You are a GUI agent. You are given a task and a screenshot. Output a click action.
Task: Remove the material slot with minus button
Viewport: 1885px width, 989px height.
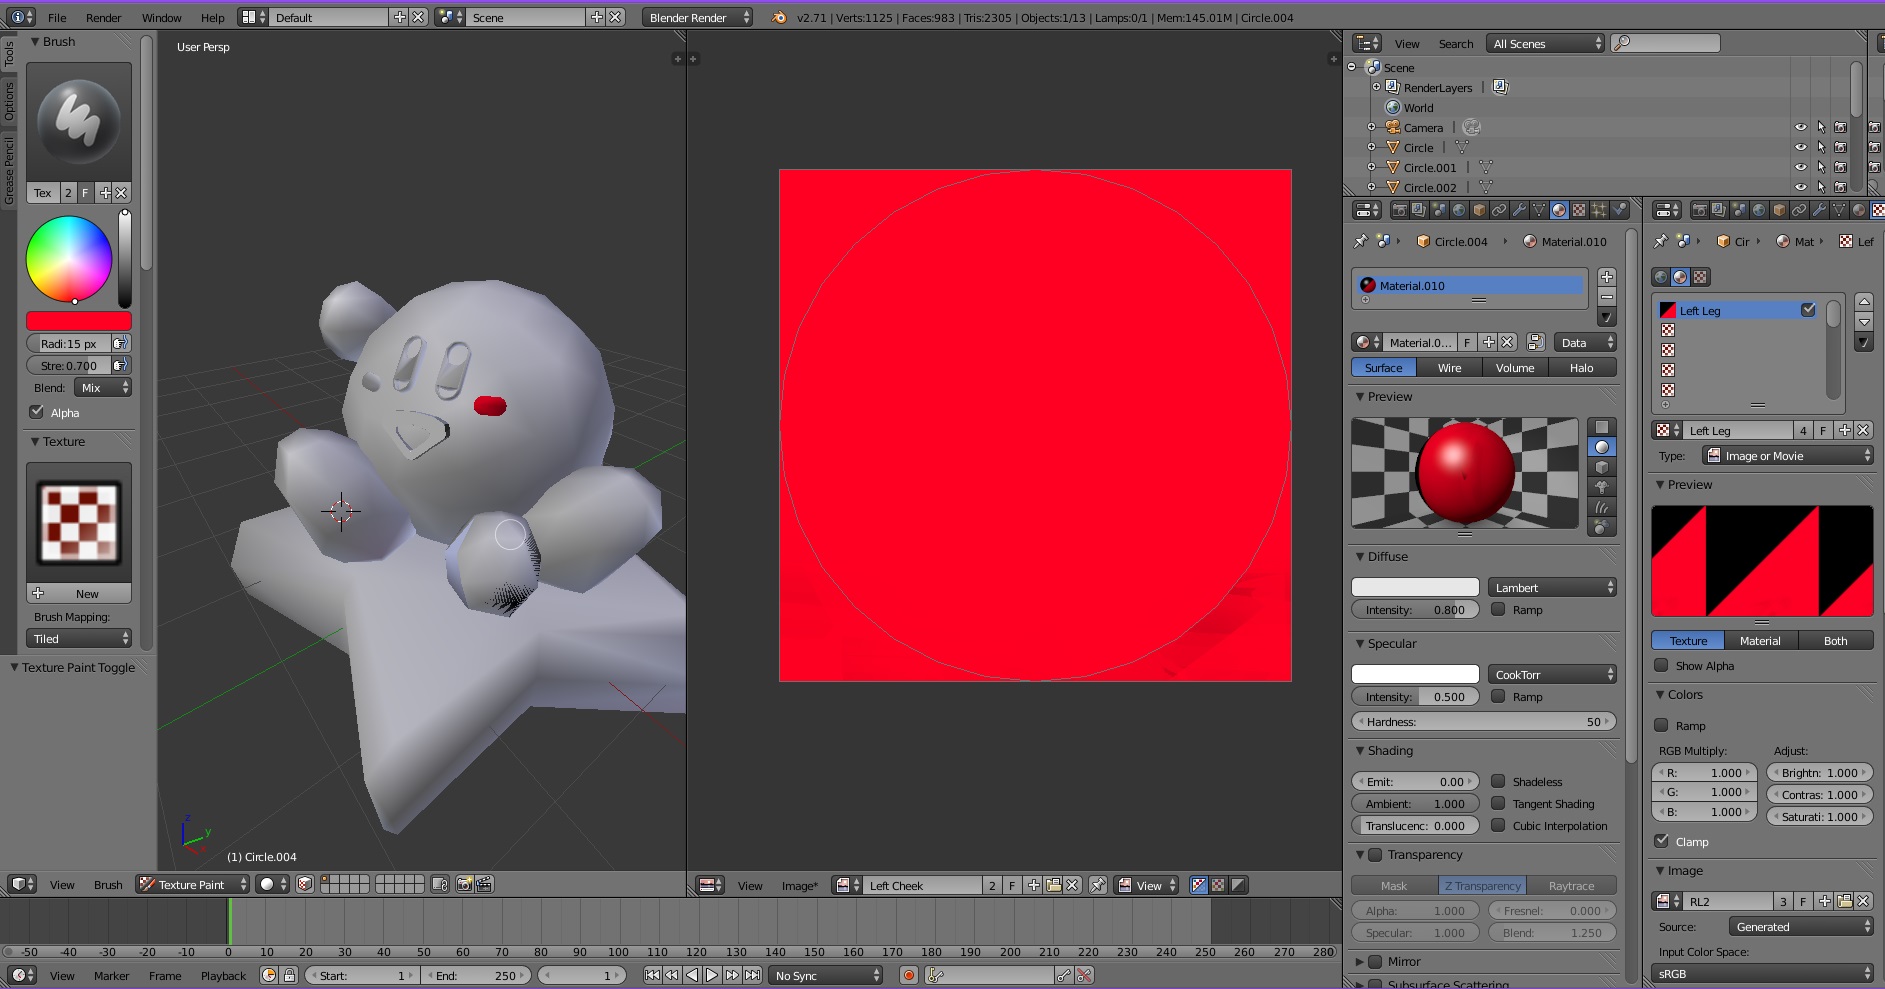[x=1607, y=297]
